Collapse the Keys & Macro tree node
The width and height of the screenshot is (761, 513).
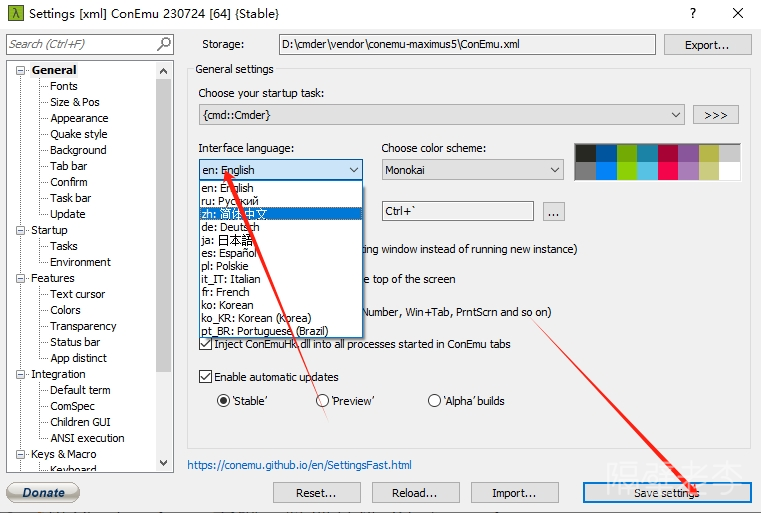(x=20, y=454)
